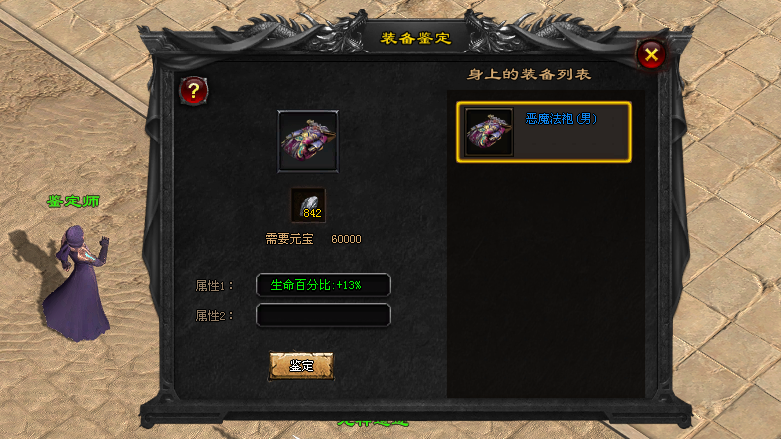Click the green 鉴定师 name label
The height and width of the screenshot is (439, 781).
coord(74,201)
